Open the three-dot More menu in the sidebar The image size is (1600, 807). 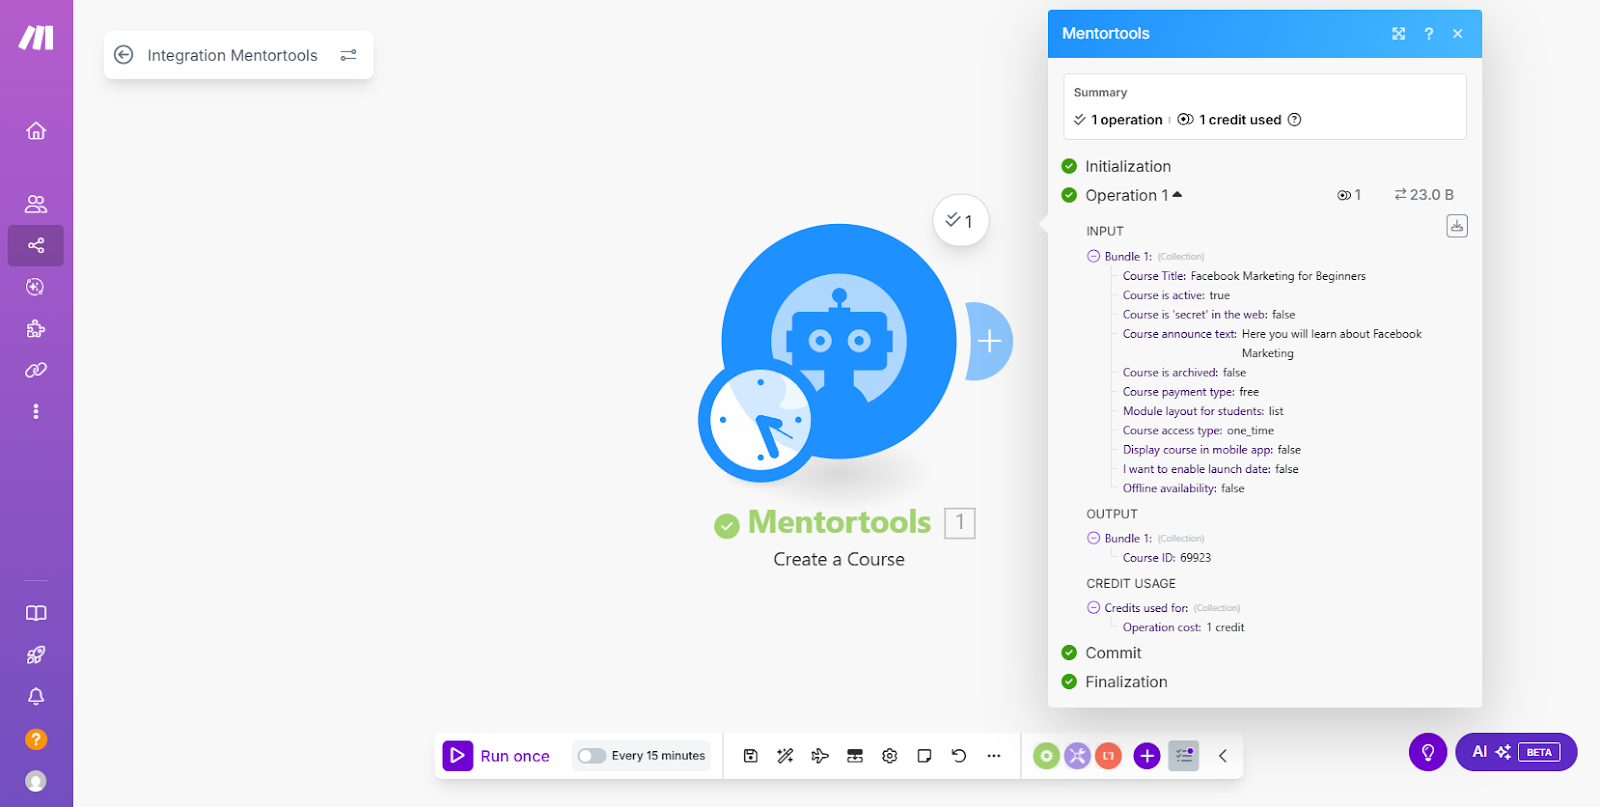coord(36,411)
